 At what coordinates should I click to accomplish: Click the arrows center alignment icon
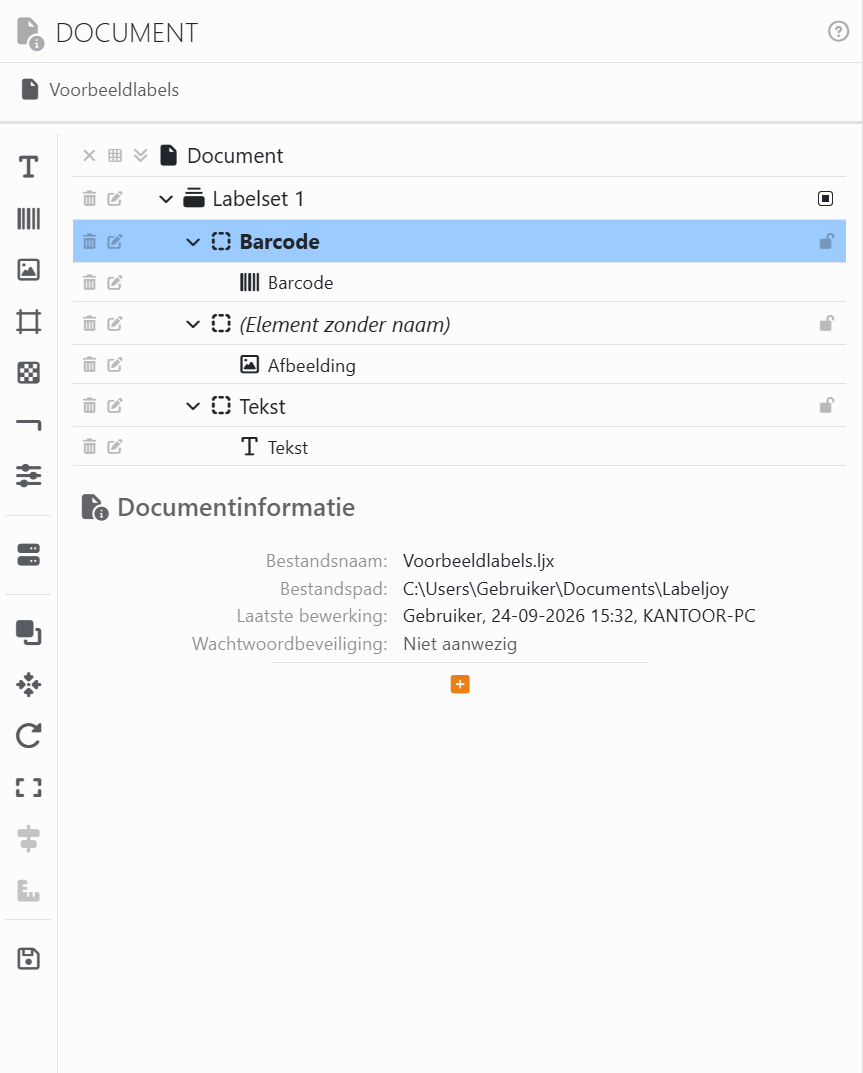pyautogui.click(x=28, y=684)
